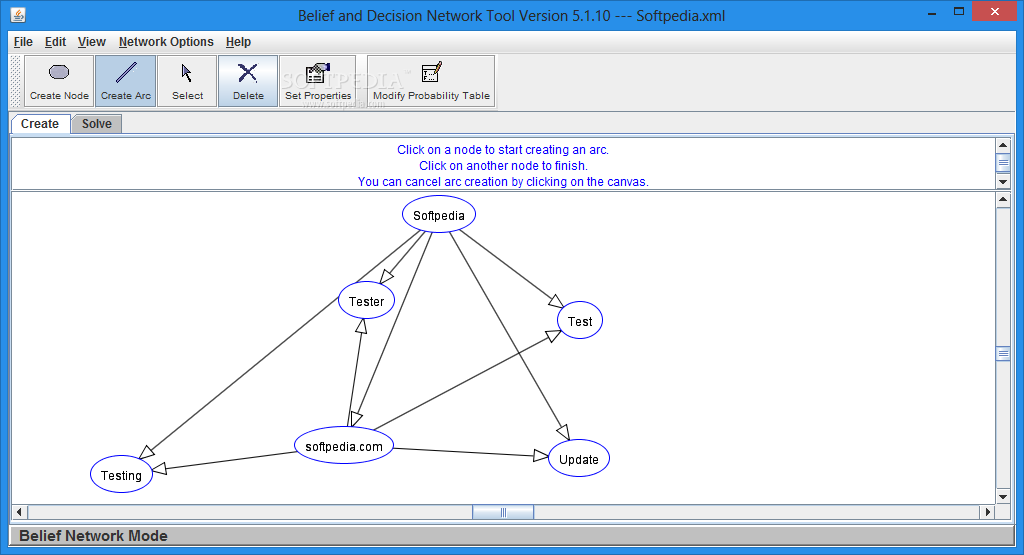Choose the Select pointer tool
1024x555 pixels.
coord(187,81)
